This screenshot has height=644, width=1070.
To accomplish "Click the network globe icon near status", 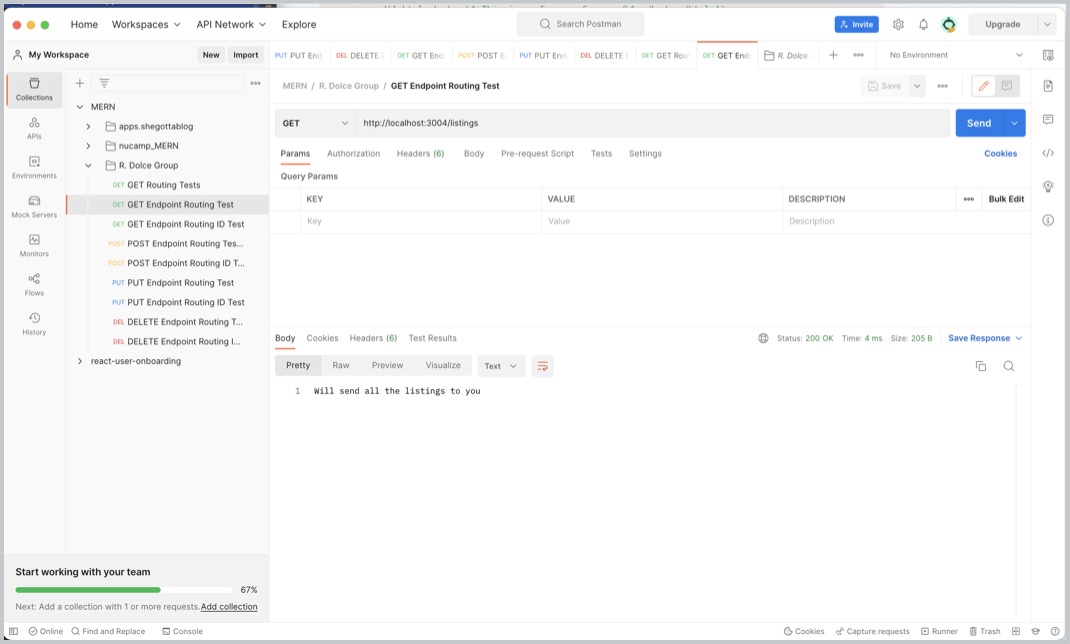I will pos(763,338).
